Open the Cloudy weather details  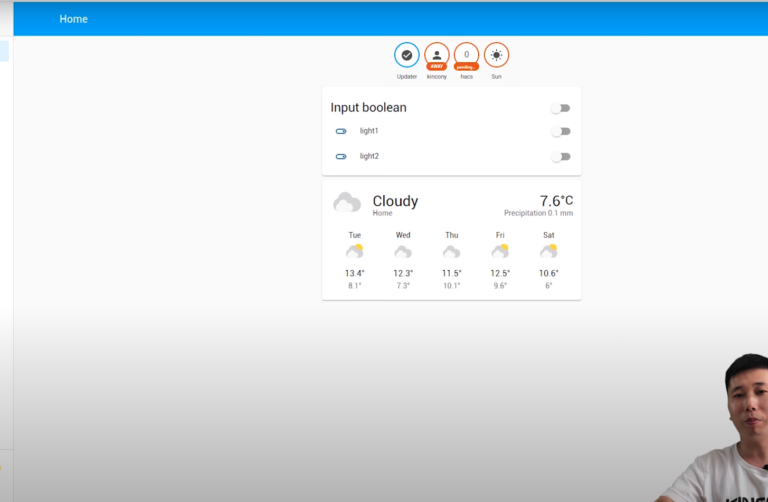pyautogui.click(x=395, y=201)
